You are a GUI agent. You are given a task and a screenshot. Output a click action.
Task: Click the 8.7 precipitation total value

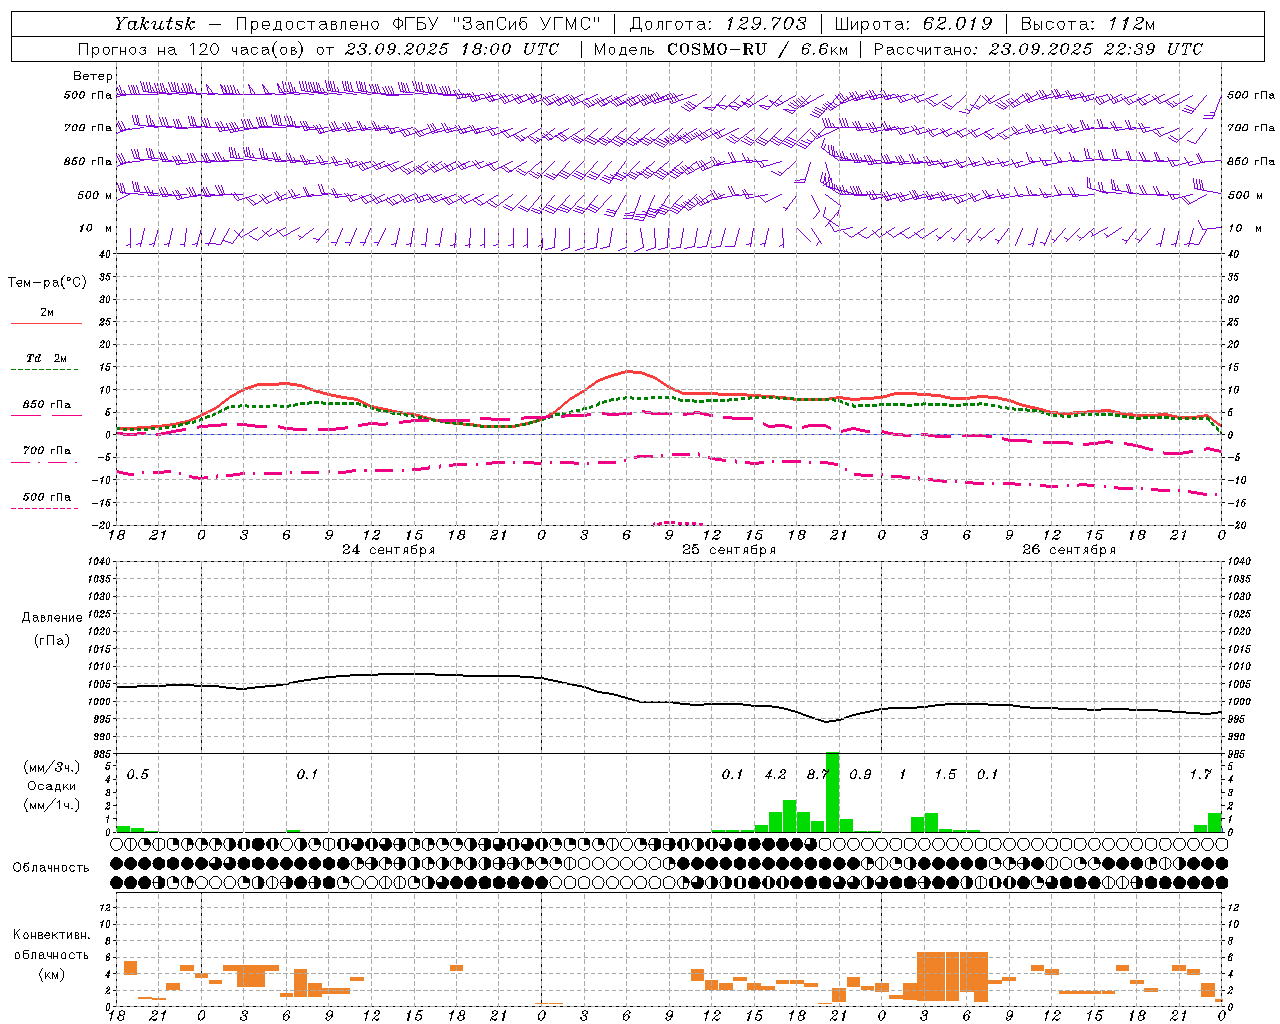(x=818, y=774)
